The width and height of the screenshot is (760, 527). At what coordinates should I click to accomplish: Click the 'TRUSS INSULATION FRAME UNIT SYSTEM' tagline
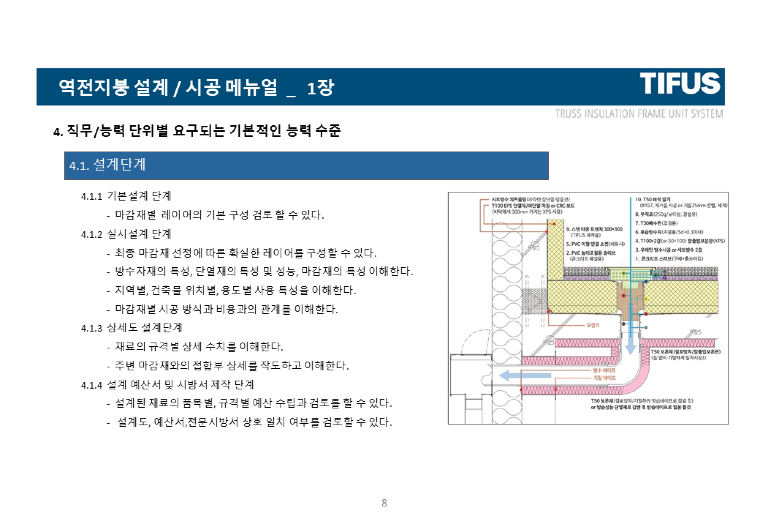click(x=638, y=113)
